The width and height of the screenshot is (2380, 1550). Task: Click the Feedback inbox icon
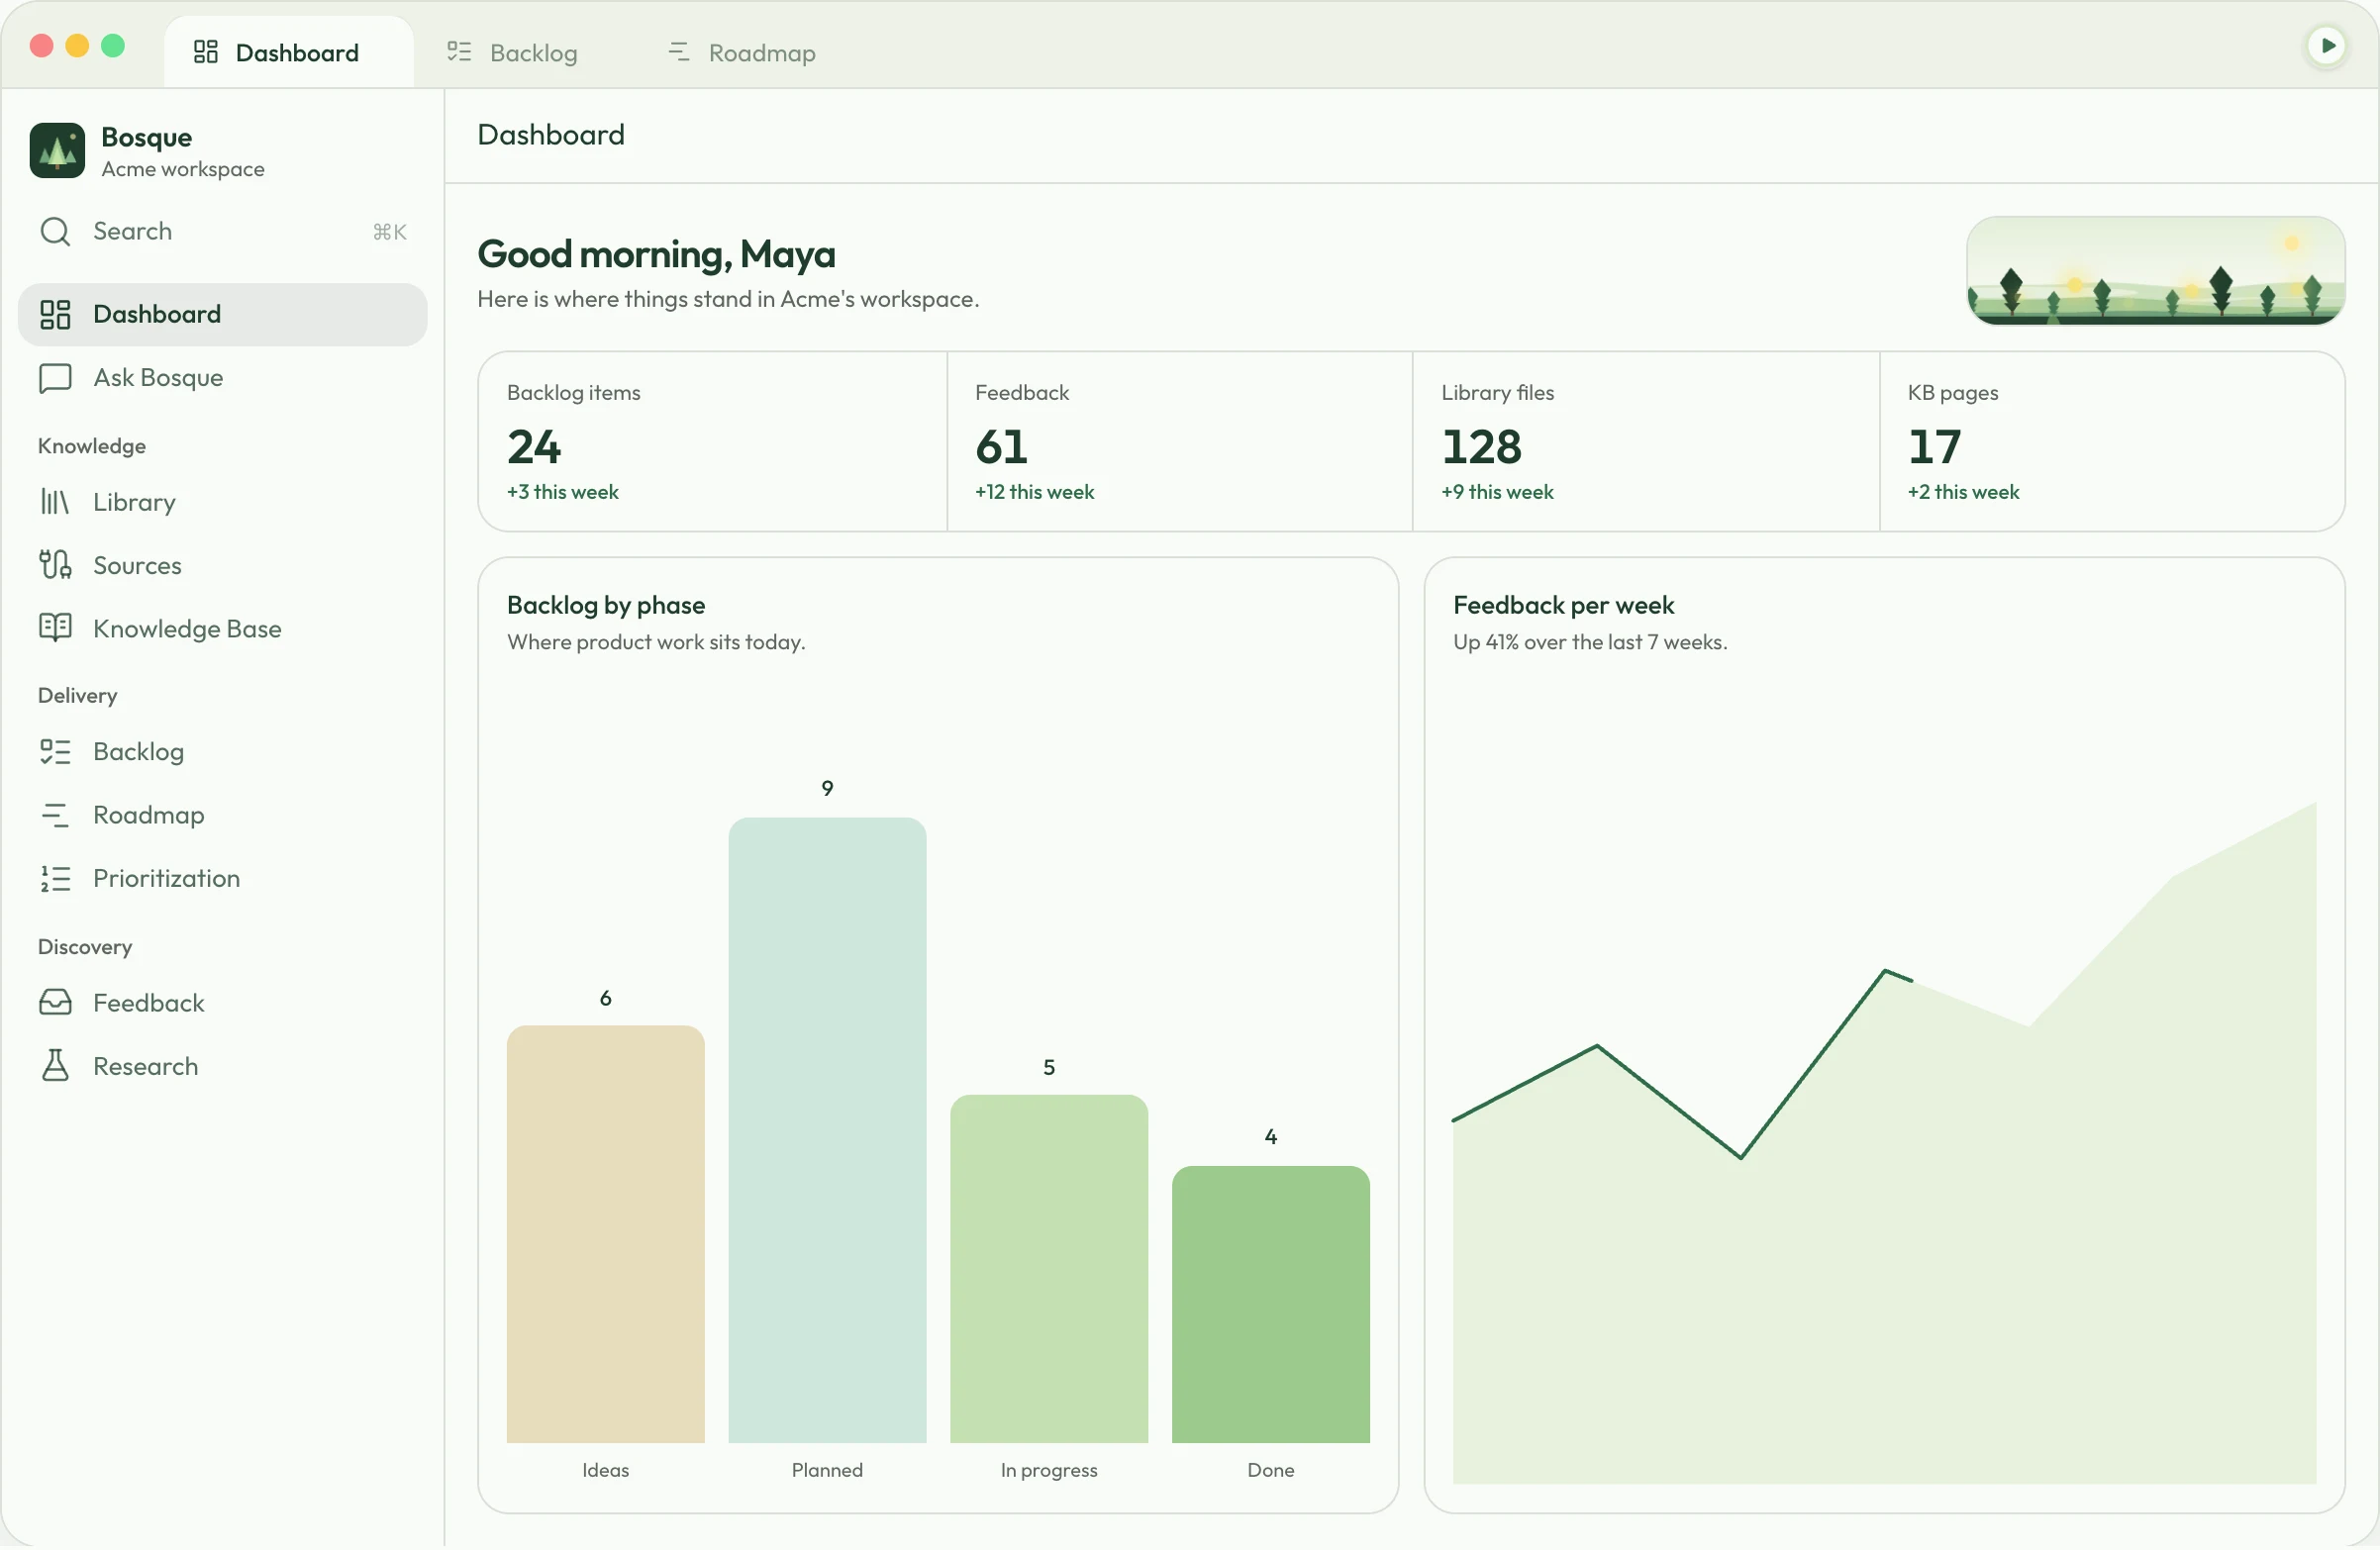(x=55, y=1004)
